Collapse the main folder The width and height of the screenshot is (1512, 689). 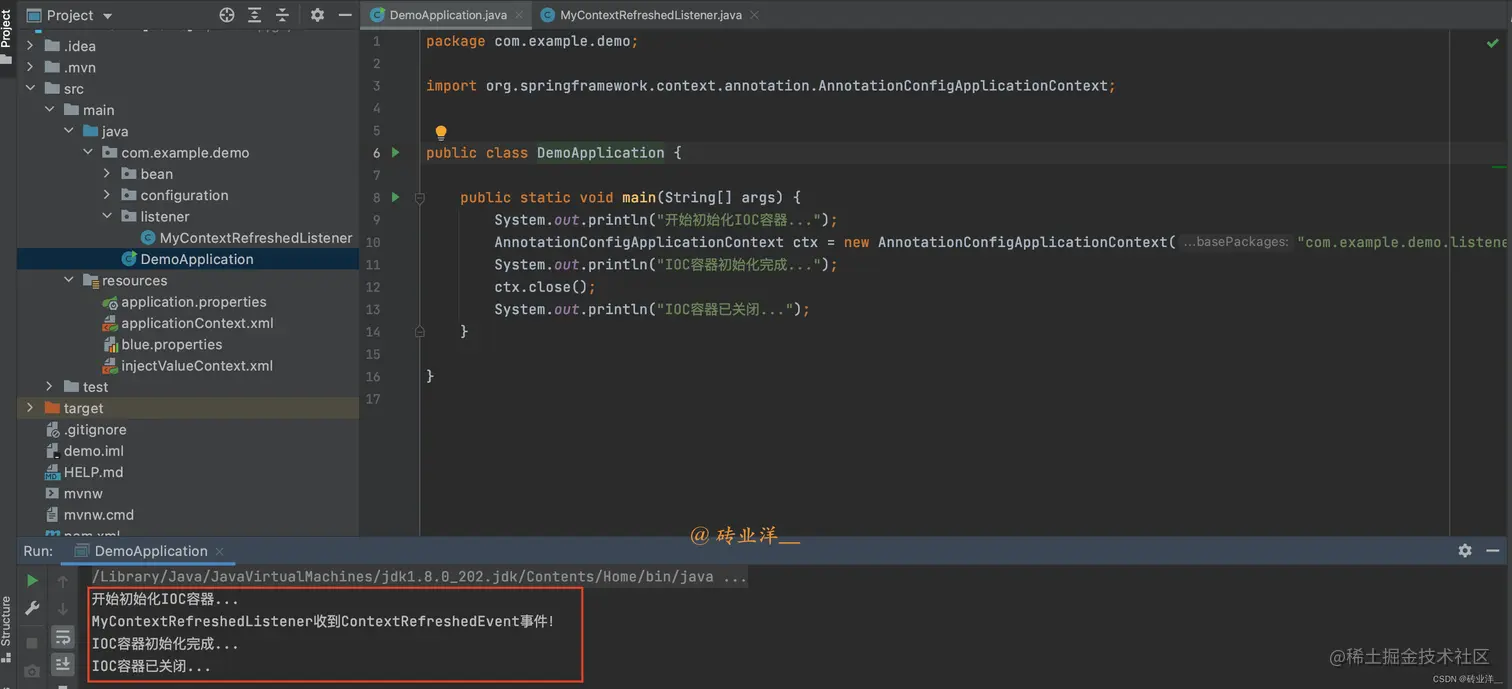49,110
